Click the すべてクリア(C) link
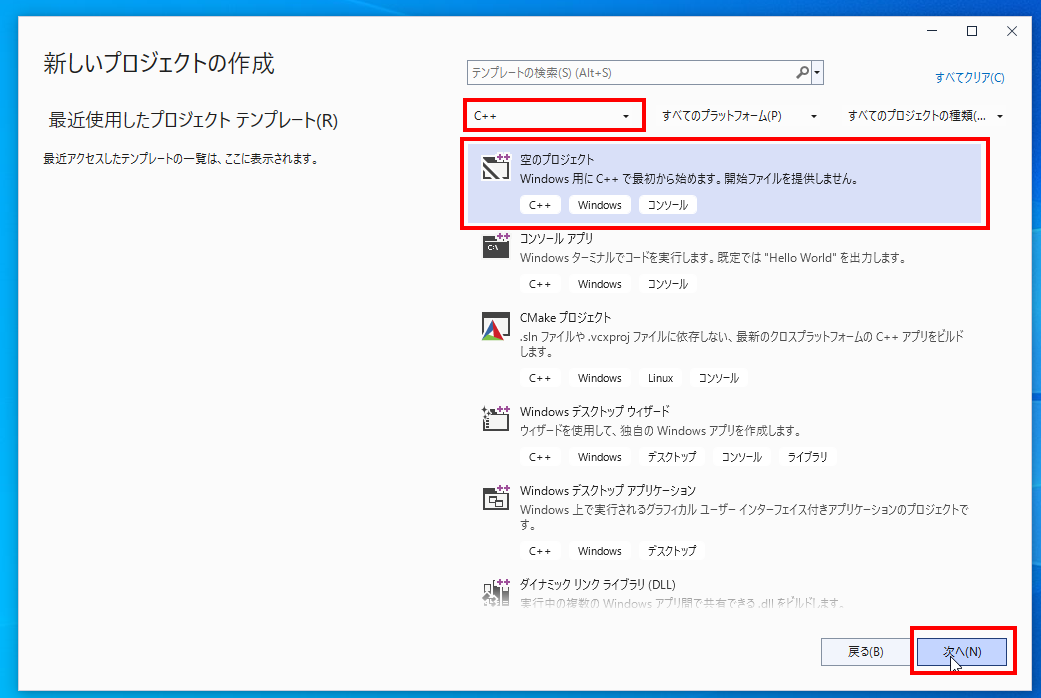Image resolution: width=1041 pixels, height=698 pixels. point(969,78)
